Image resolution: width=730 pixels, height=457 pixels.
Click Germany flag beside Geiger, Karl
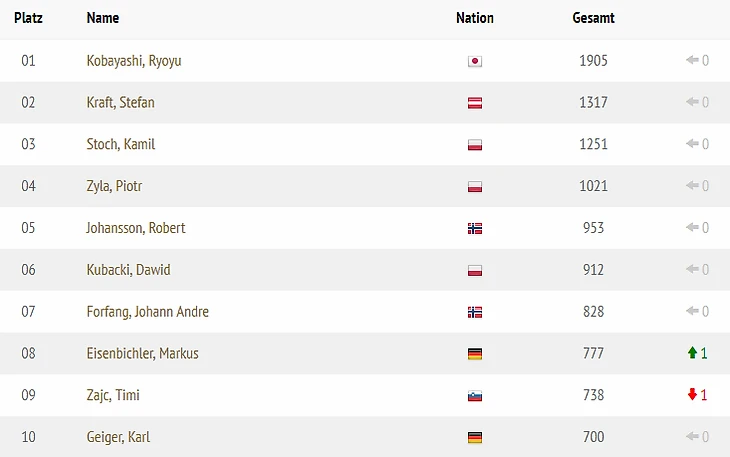[475, 438]
